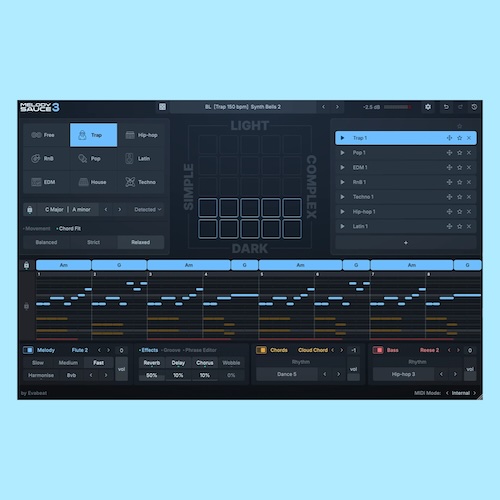Toggle the melody piano roll lock
500x500 pixels.
(x=27, y=306)
